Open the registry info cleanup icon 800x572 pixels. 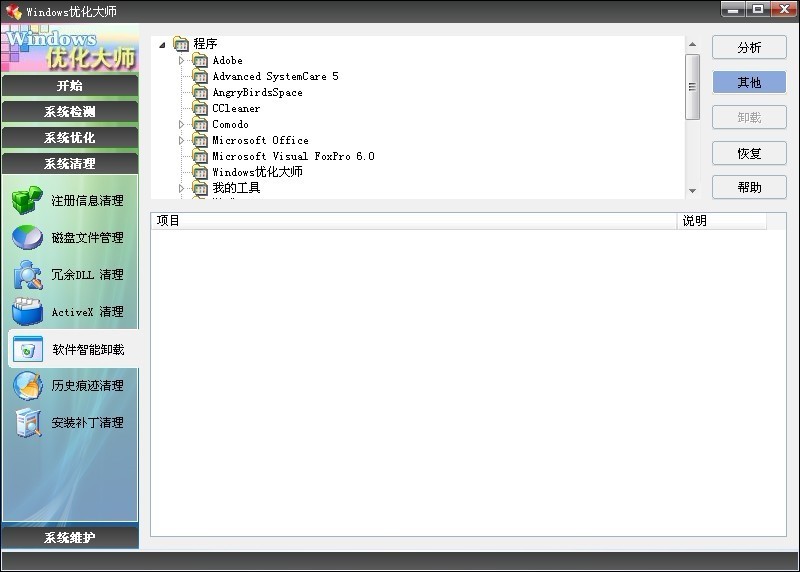tap(27, 200)
